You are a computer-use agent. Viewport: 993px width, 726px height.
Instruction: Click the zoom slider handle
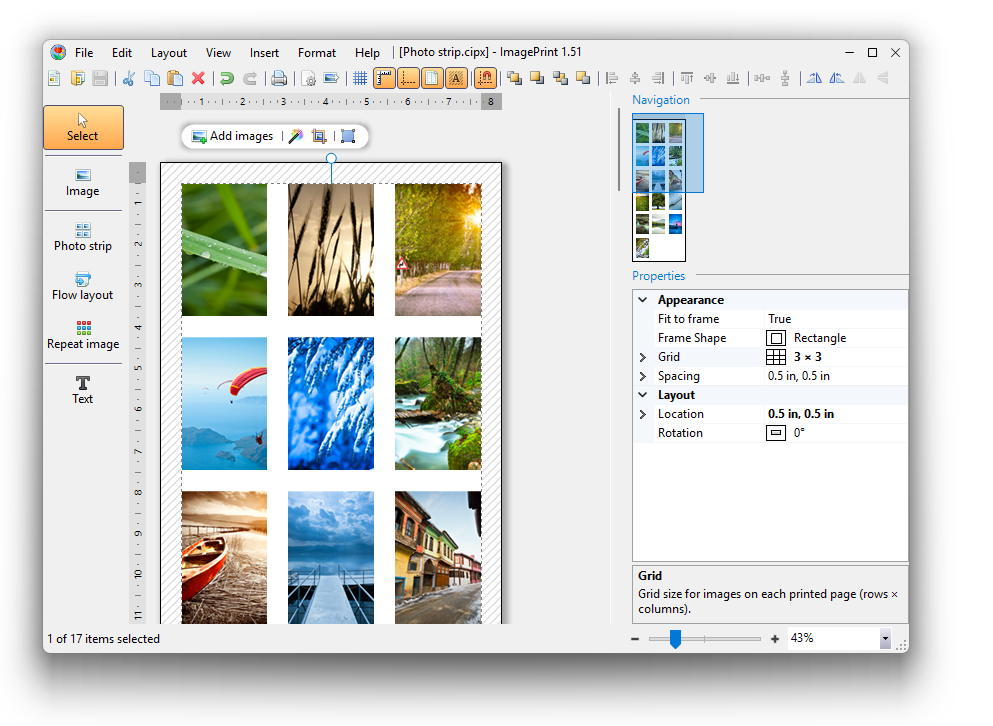click(x=675, y=639)
